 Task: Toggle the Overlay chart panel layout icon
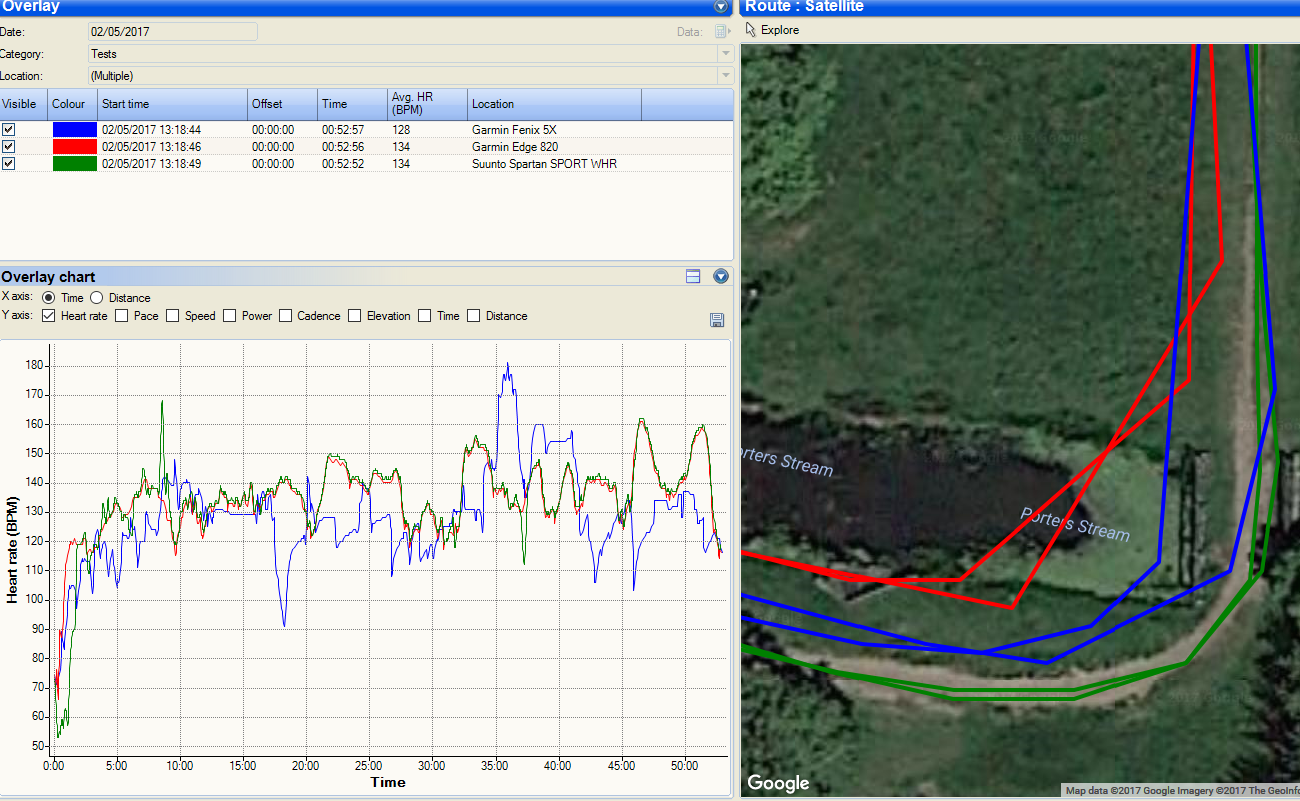click(x=693, y=277)
